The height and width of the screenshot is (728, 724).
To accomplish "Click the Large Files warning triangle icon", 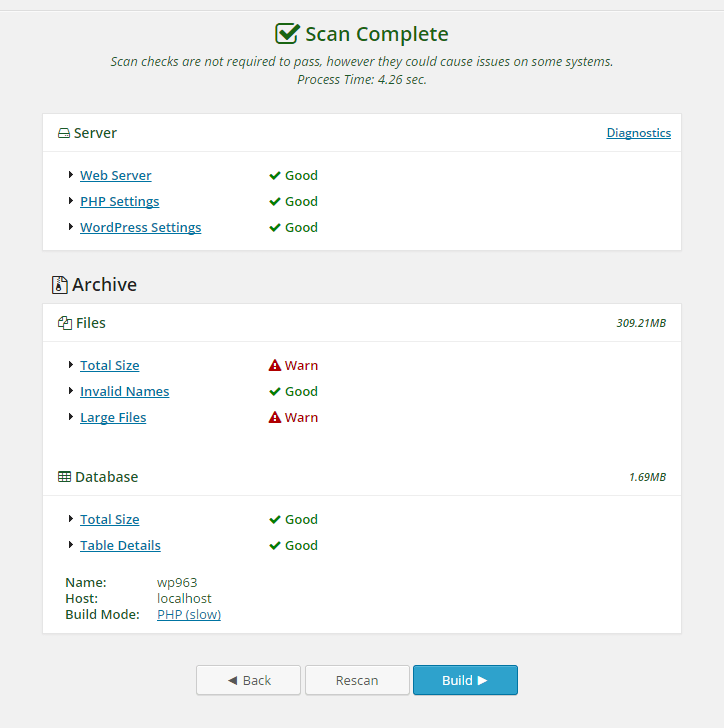I will coord(275,418).
